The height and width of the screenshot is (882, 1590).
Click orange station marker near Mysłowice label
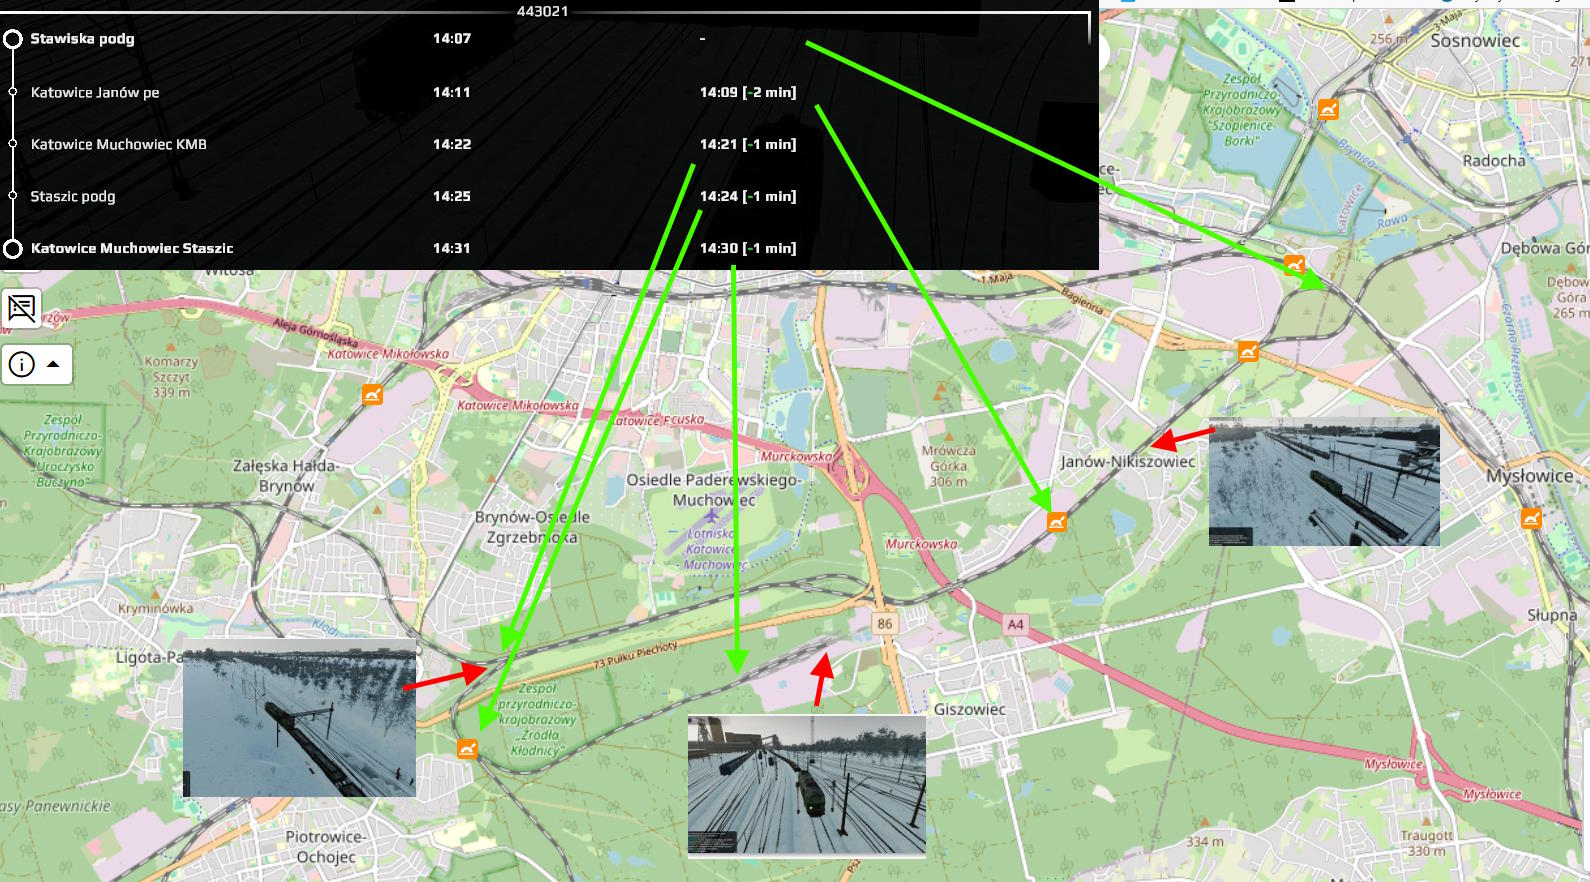point(1531,518)
